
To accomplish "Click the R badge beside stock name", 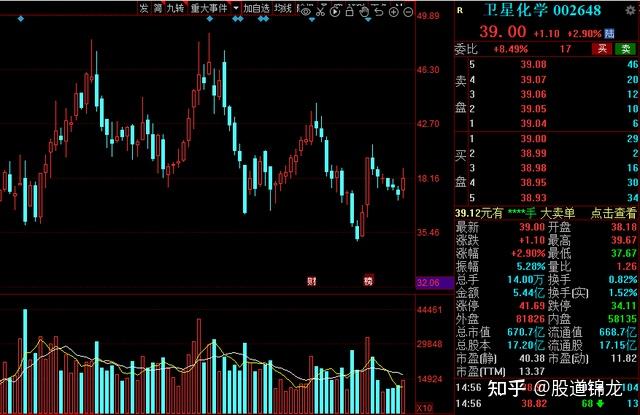I will click(460, 11).
